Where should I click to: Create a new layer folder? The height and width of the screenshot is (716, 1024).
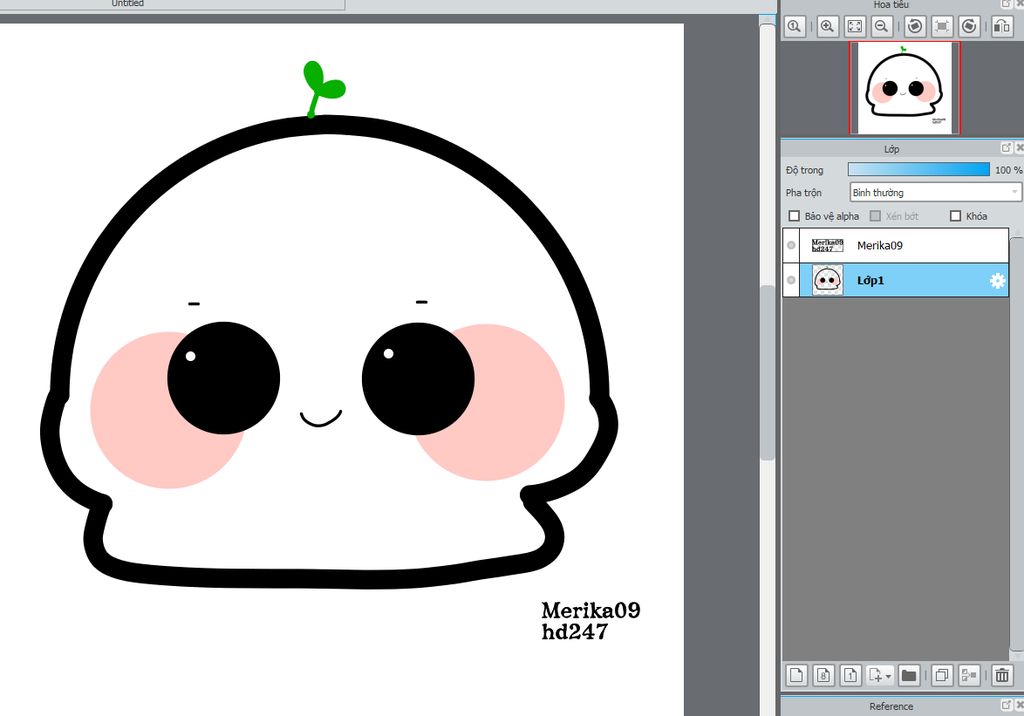point(908,675)
